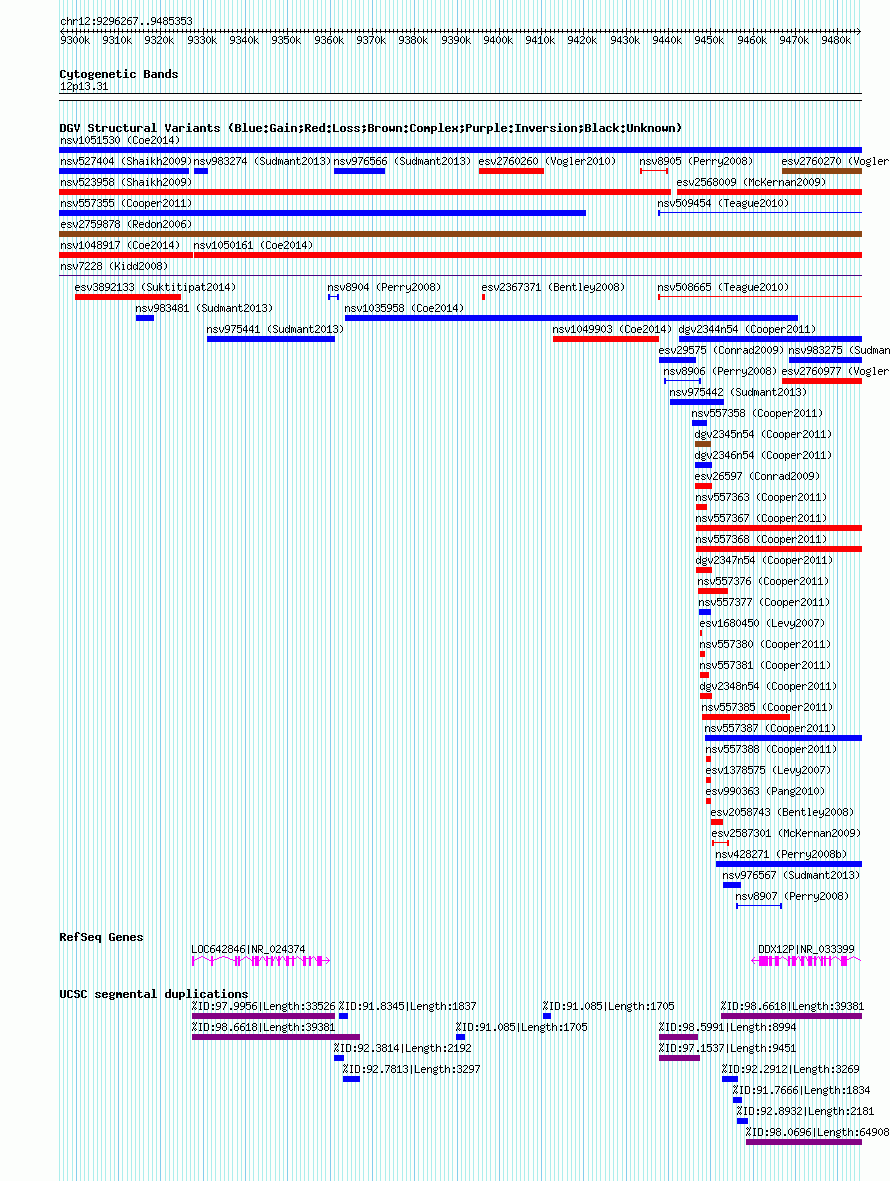Image resolution: width=890 pixels, height=1181 pixels.
Task: Click esv1680450 (Levy2007) variant
Action: tap(701, 635)
